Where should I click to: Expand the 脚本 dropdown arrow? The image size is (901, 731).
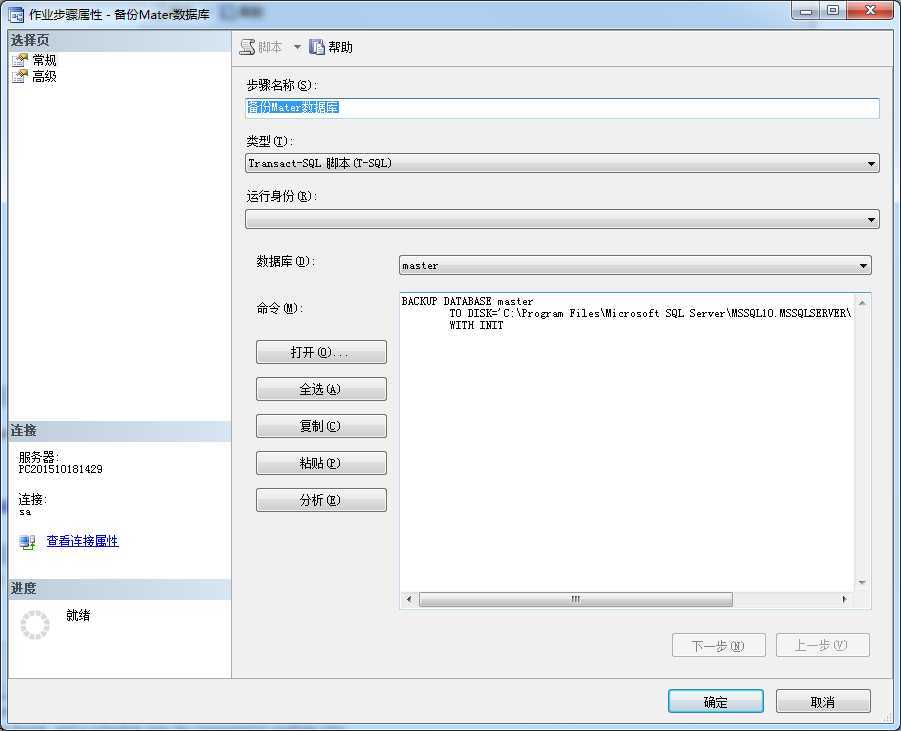point(297,47)
